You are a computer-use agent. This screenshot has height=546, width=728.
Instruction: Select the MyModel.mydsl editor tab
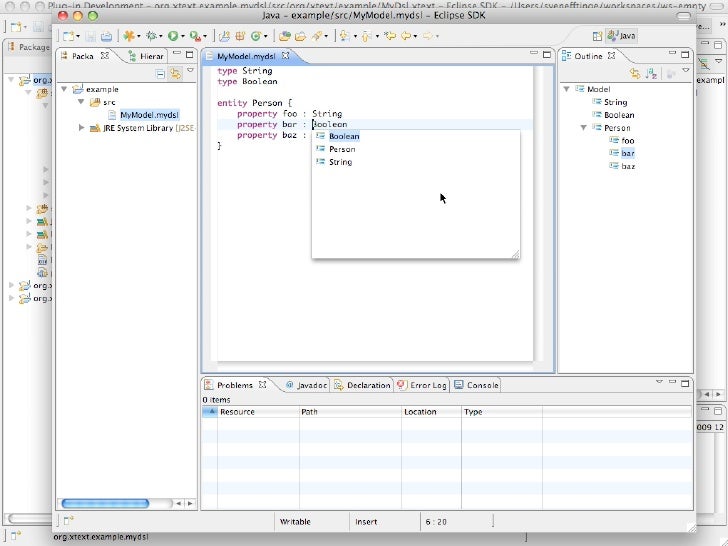pyautogui.click(x=247, y=56)
